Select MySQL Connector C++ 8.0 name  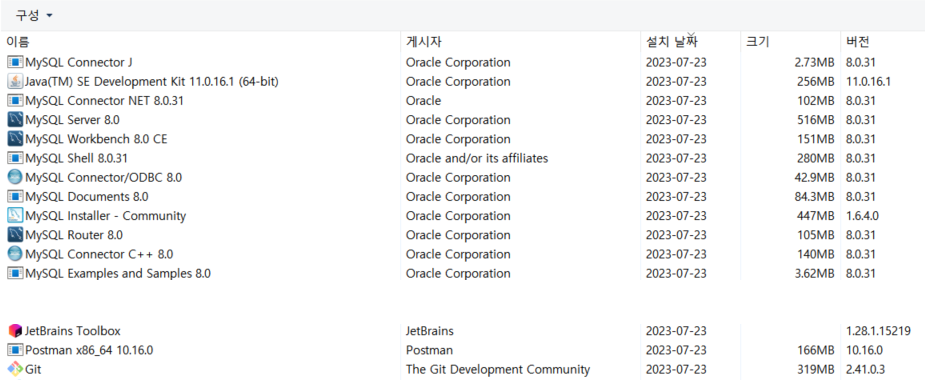(x=99, y=254)
